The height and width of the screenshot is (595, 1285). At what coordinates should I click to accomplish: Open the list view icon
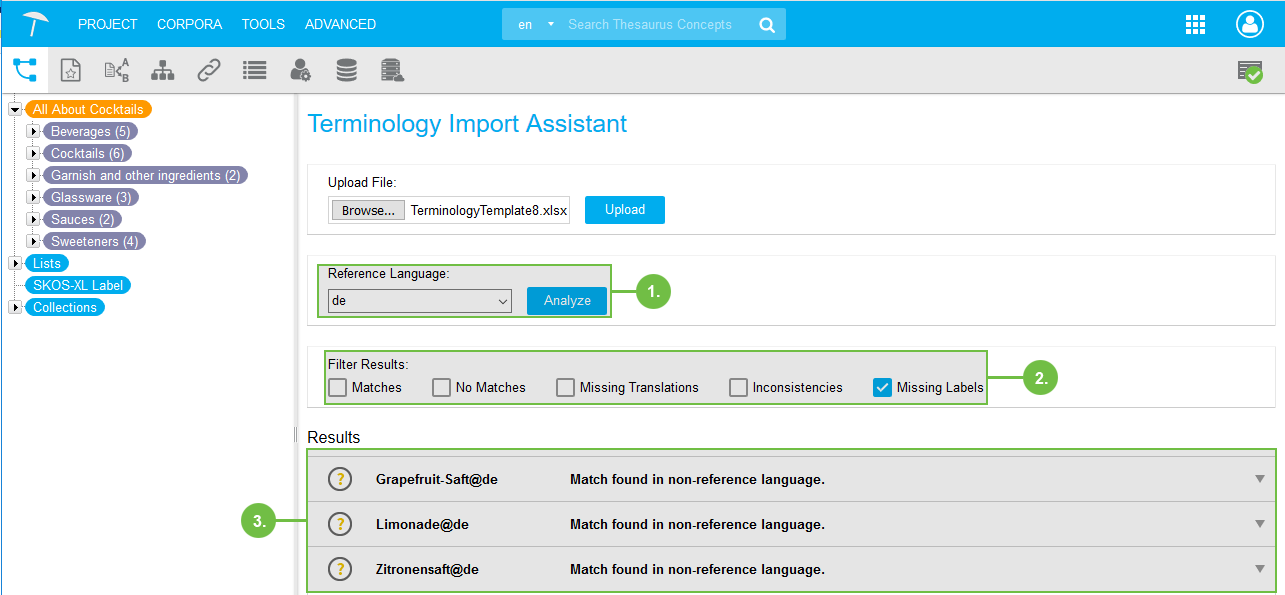tap(254, 70)
